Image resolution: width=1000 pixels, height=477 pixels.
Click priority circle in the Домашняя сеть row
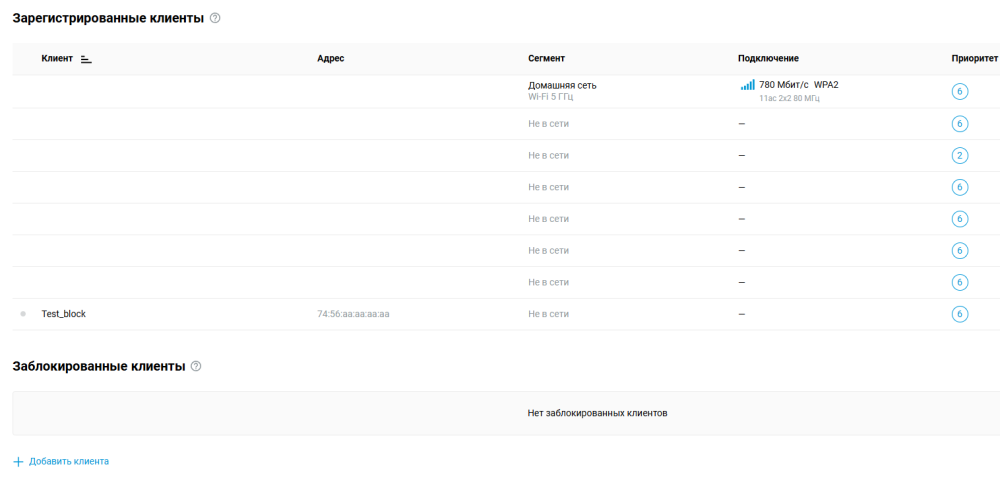click(x=960, y=91)
